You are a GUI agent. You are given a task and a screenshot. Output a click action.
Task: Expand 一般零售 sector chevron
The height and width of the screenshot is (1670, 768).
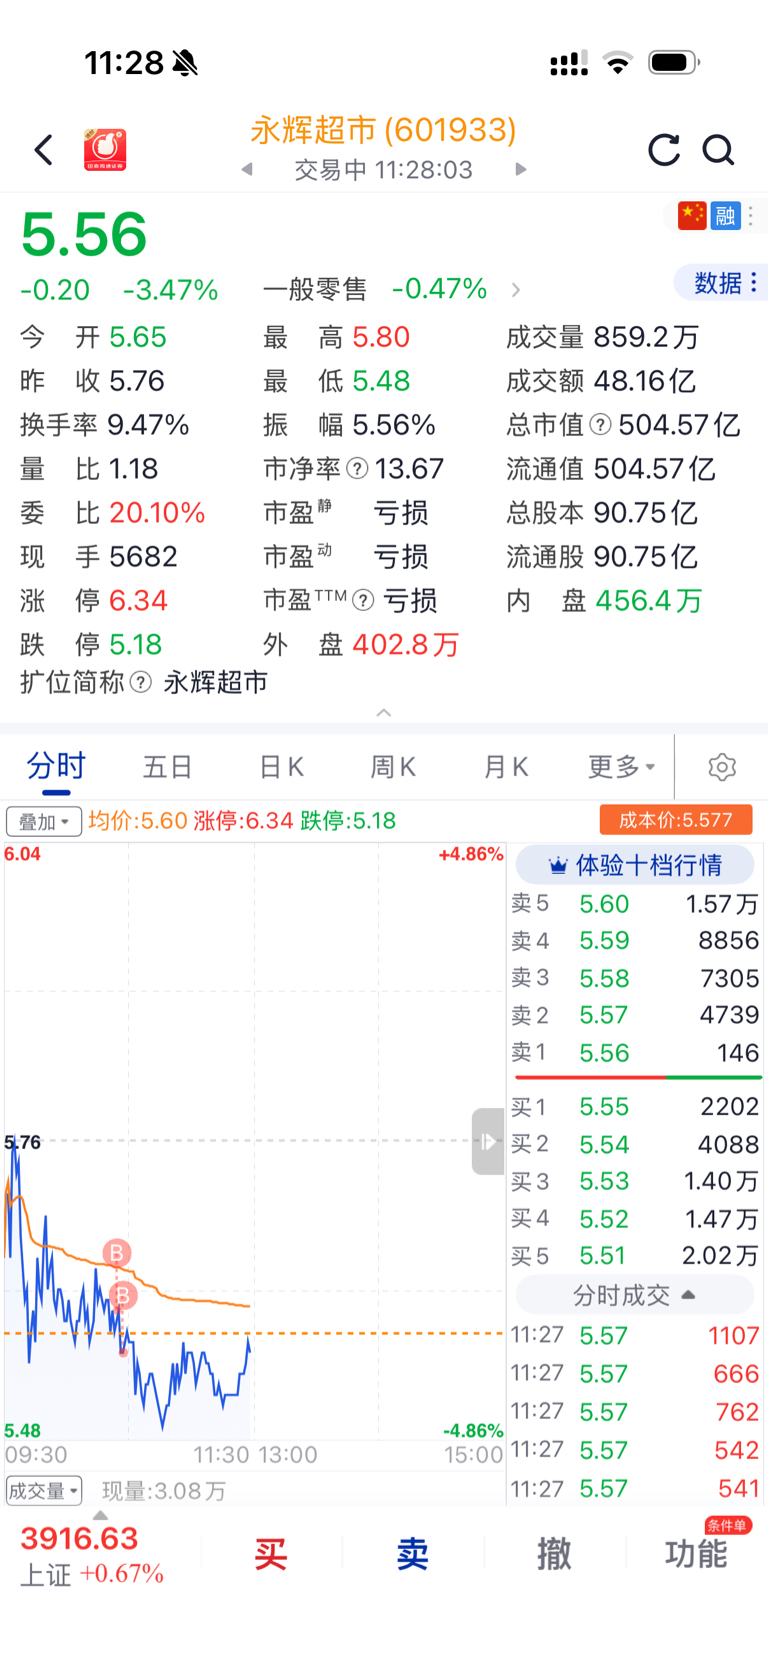click(516, 290)
